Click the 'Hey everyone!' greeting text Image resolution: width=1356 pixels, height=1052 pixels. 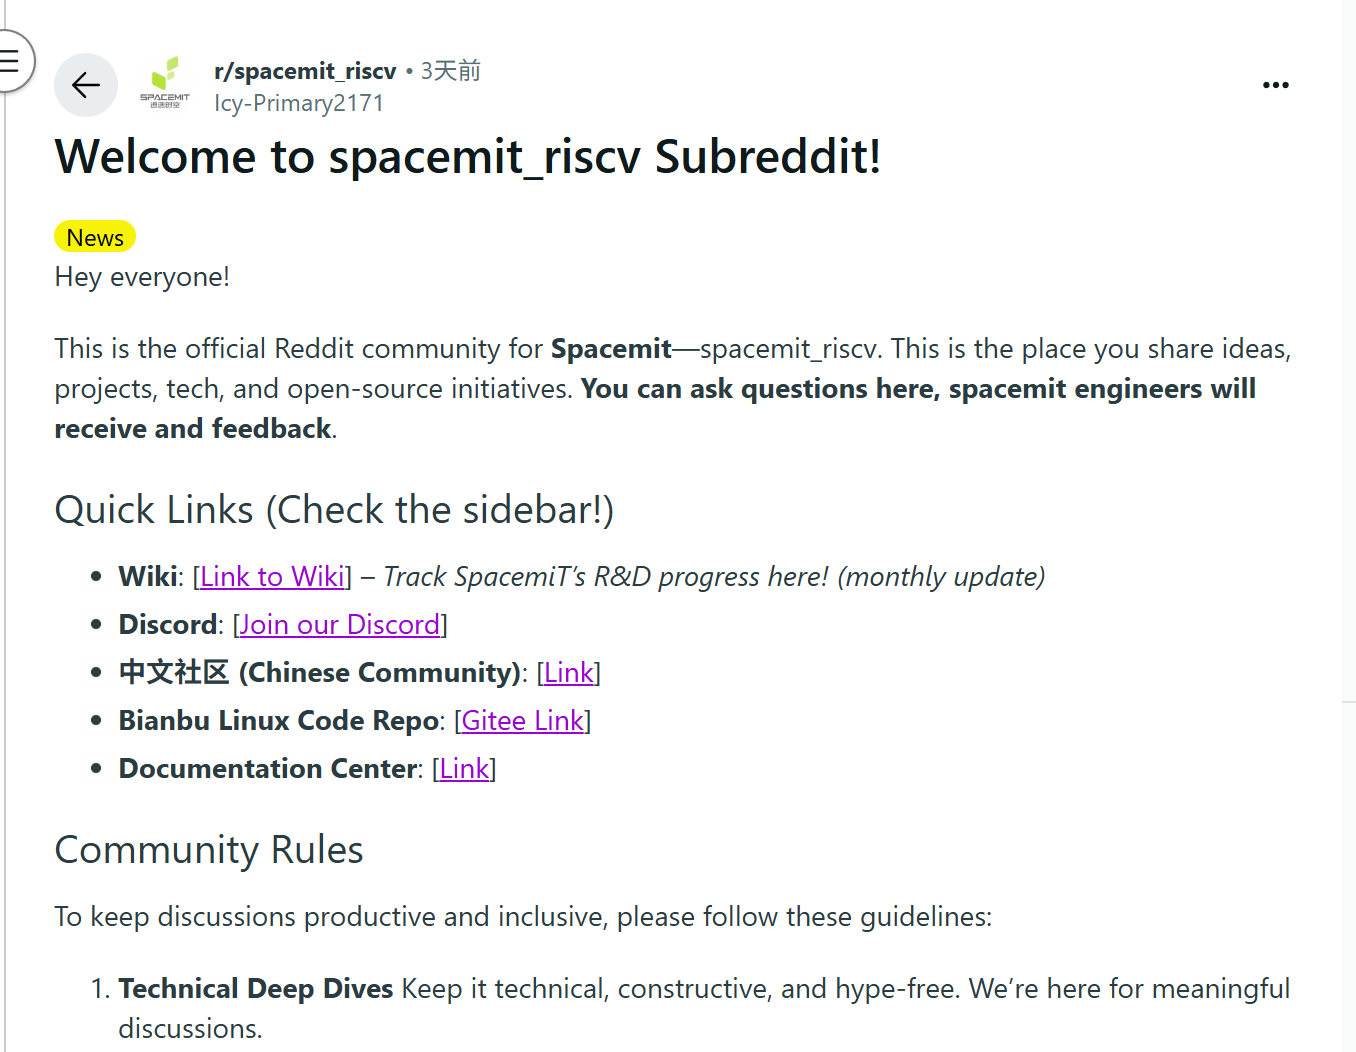[x=142, y=277]
